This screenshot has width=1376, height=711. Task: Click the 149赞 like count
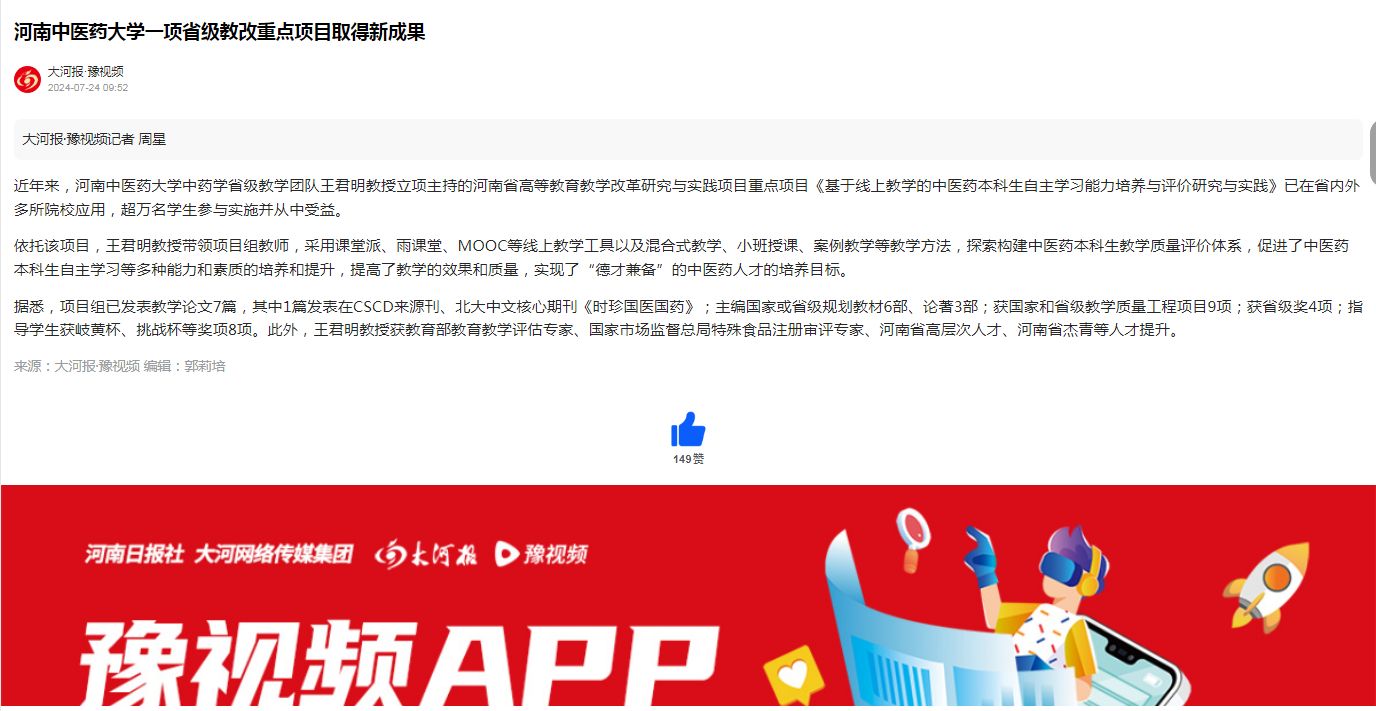pos(688,459)
